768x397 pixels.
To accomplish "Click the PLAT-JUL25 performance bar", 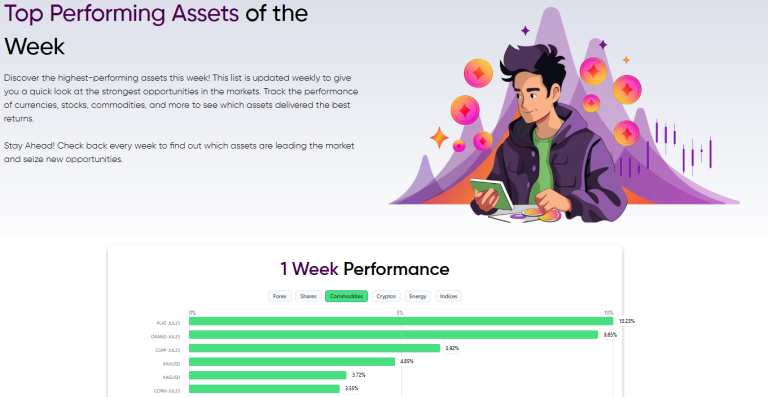I will point(401,321).
